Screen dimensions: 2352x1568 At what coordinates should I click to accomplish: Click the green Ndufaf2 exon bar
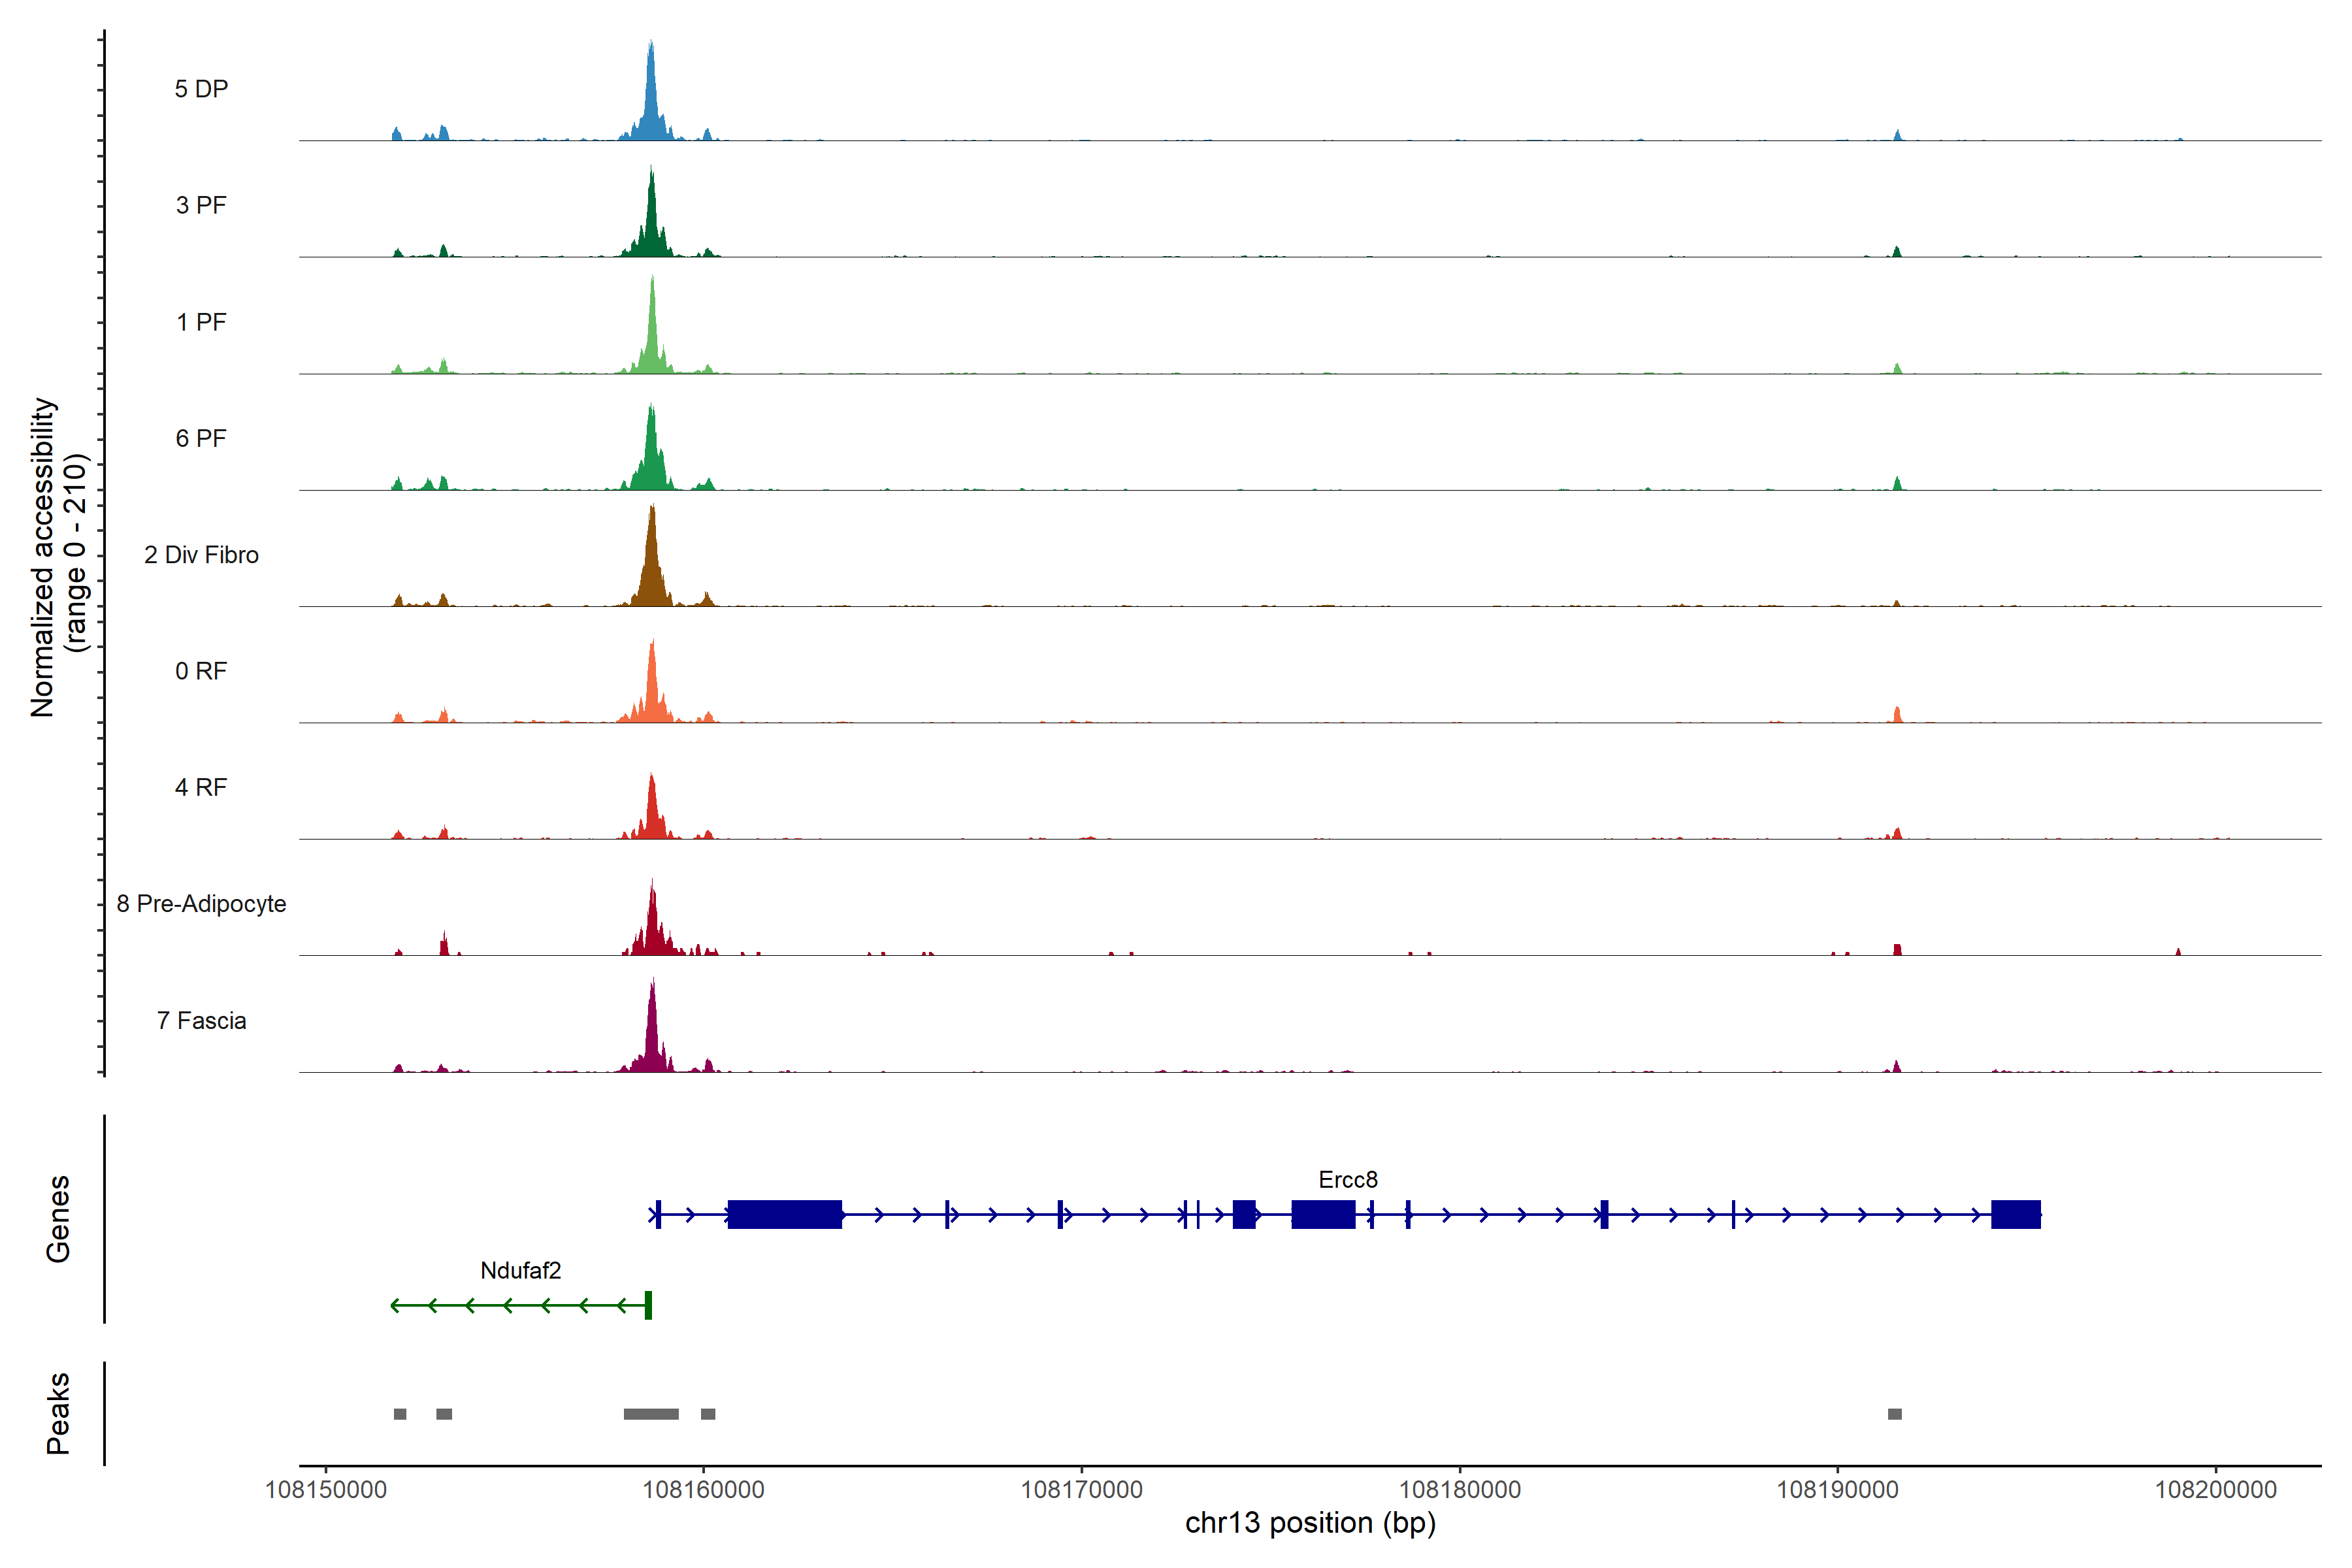point(648,1305)
